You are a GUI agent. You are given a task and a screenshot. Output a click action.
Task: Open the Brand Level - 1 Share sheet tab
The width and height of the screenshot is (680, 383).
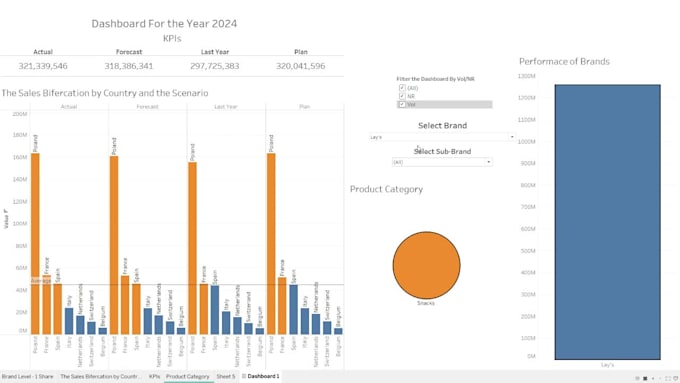pyautogui.click(x=28, y=376)
